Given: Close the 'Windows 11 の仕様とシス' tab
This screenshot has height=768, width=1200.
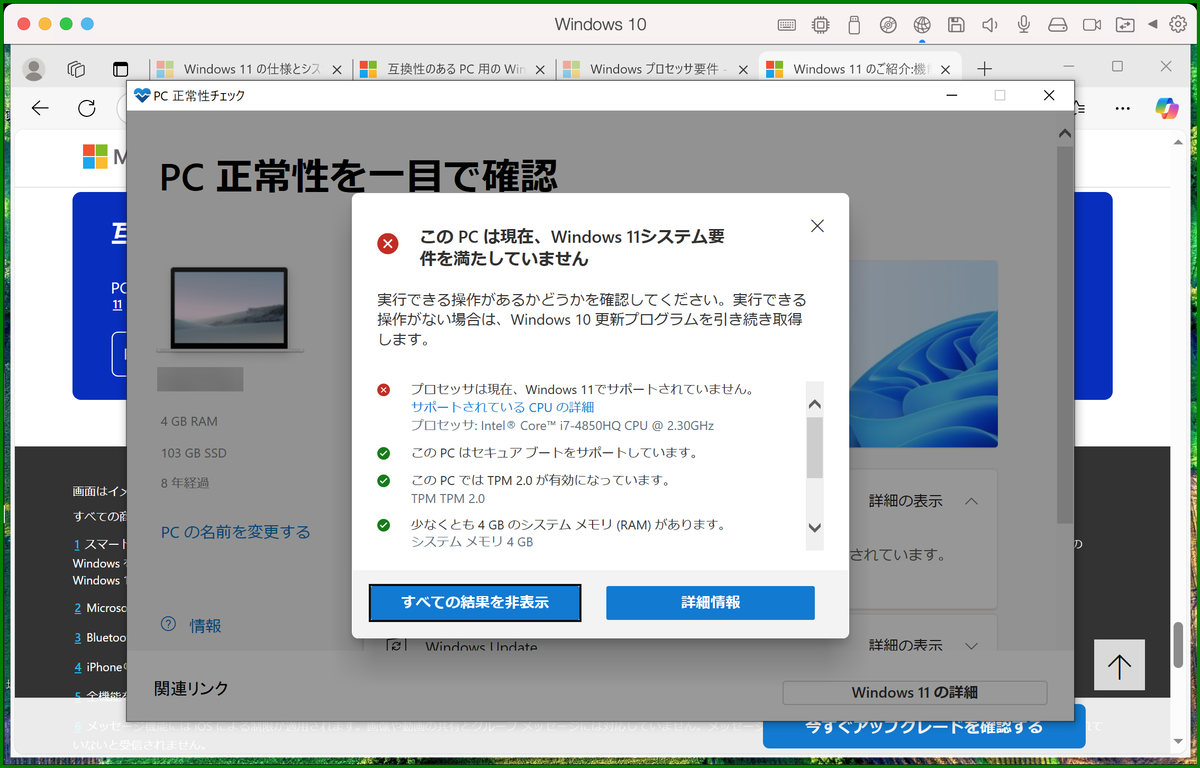Looking at the screenshot, I should point(337,69).
